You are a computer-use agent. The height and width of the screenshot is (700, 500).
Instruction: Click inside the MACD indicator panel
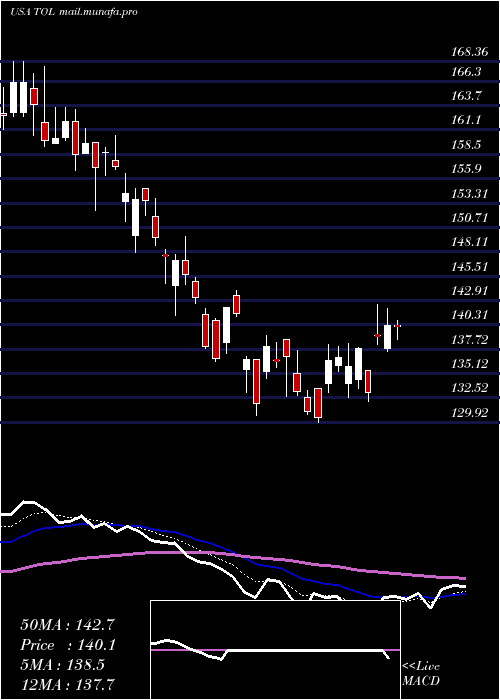click(275, 650)
